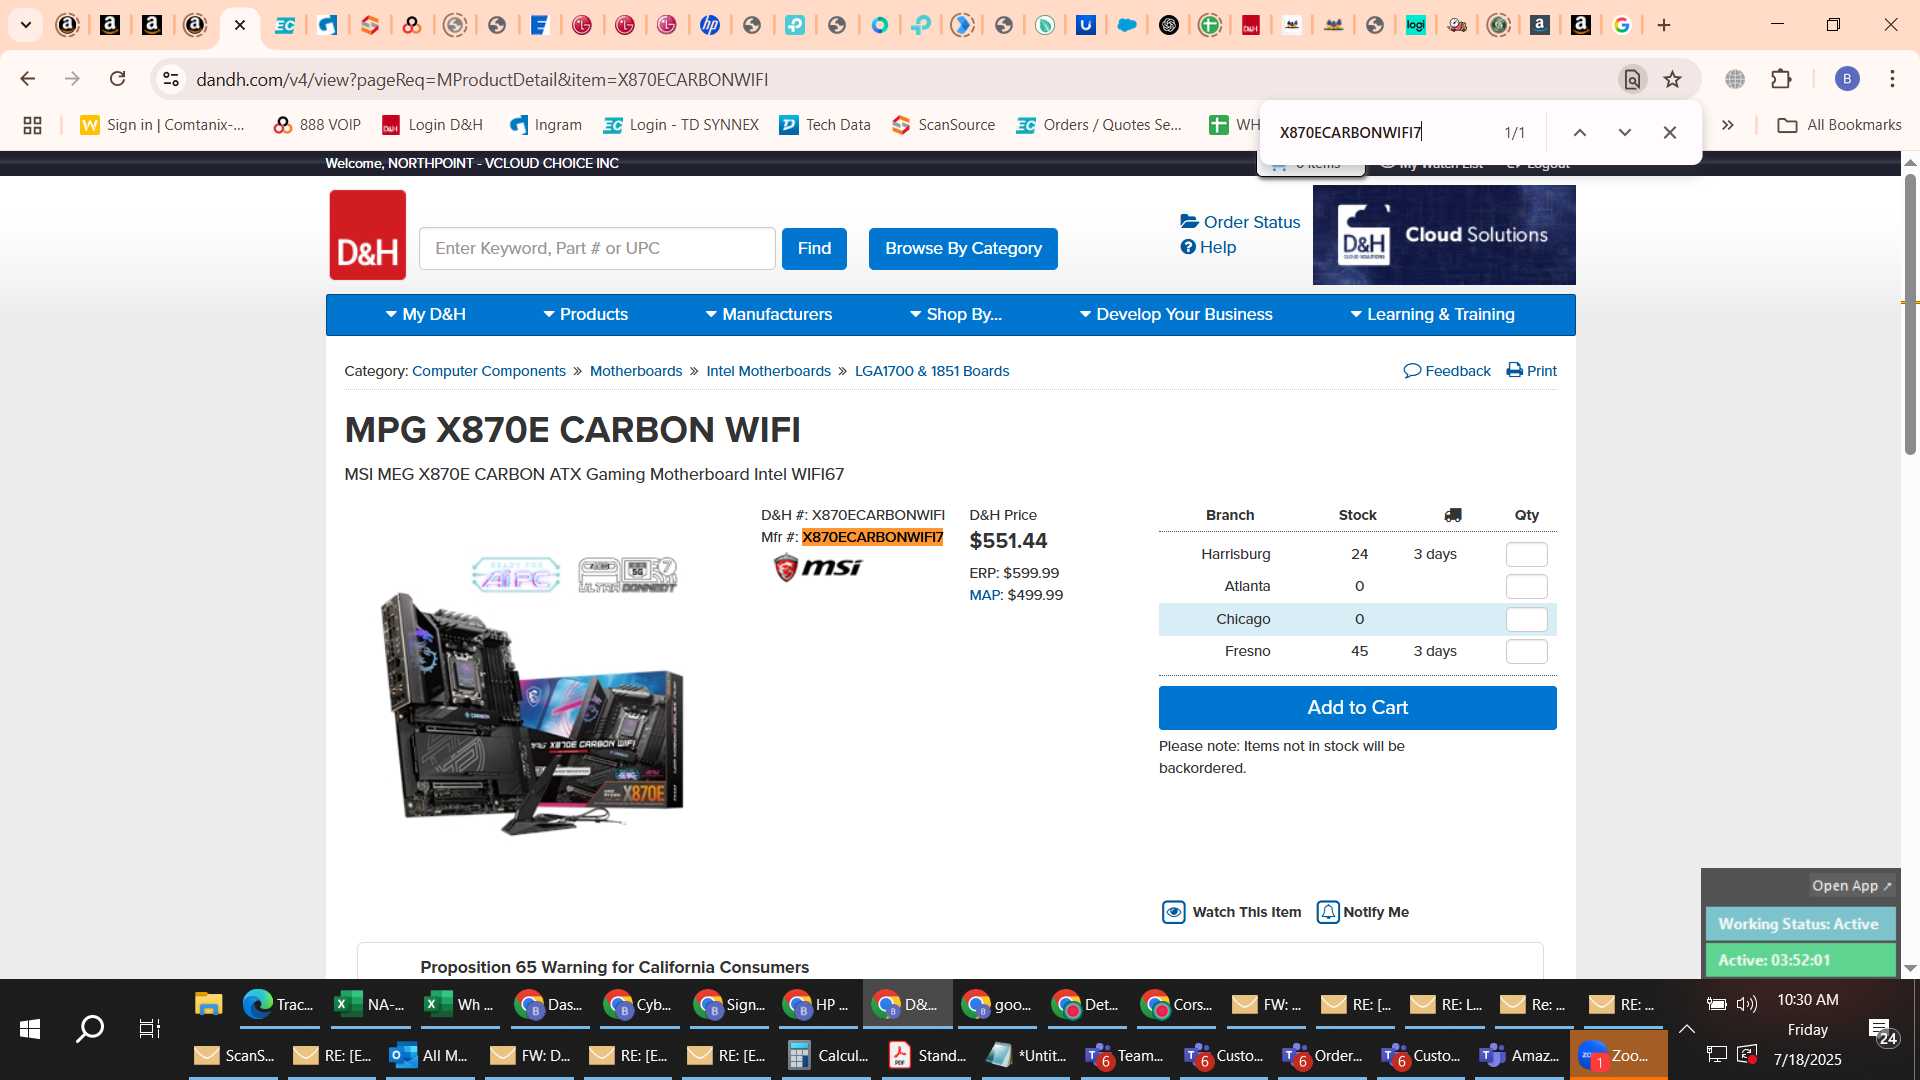This screenshot has width=1920, height=1080.
Task: Open the Chrome apps grid icon
Action: (32, 125)
